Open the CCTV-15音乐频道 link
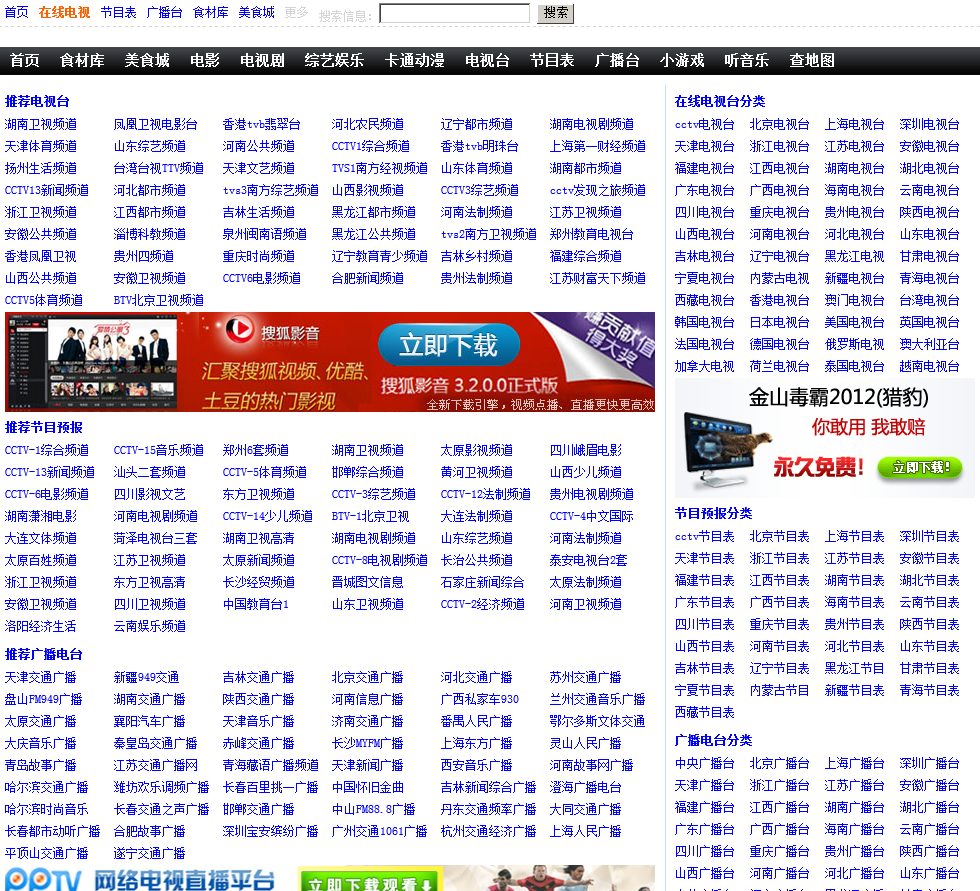The width and height of the screenshot is (980, 891). click(x=159, y=450)
